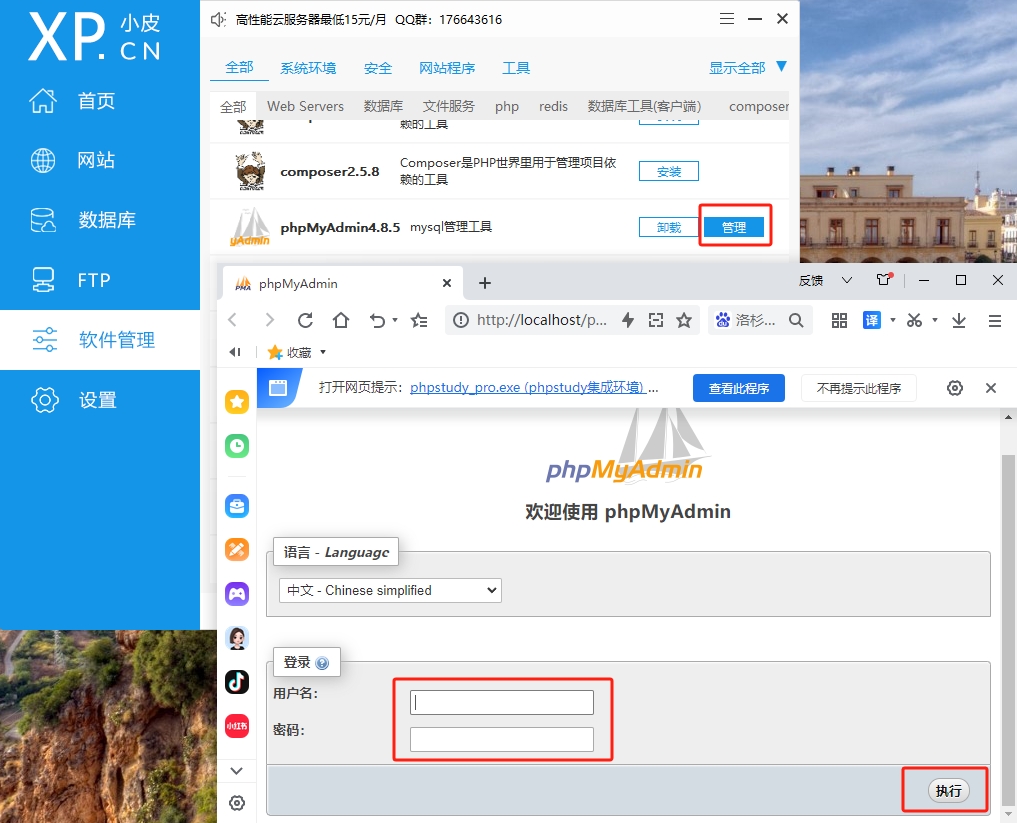1017x823 pixels.
Task: Open the 小红书 icon in browser sidebar
Action: coord(237,726)
